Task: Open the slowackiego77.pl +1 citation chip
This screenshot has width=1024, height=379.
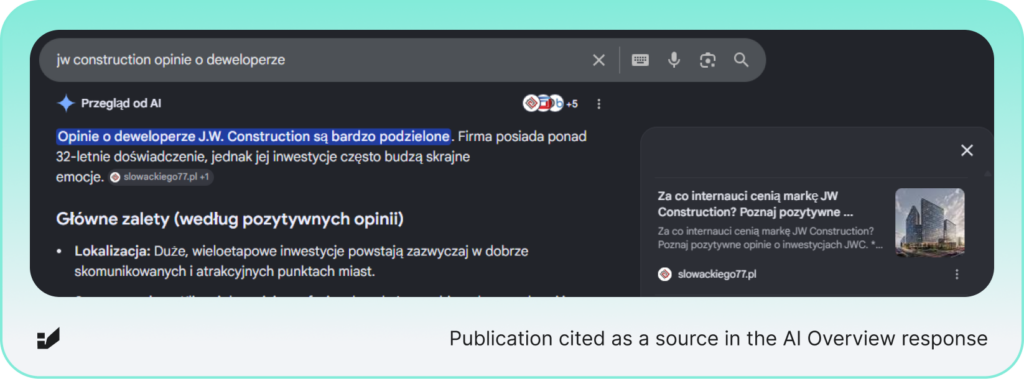Action: [161, 177]
